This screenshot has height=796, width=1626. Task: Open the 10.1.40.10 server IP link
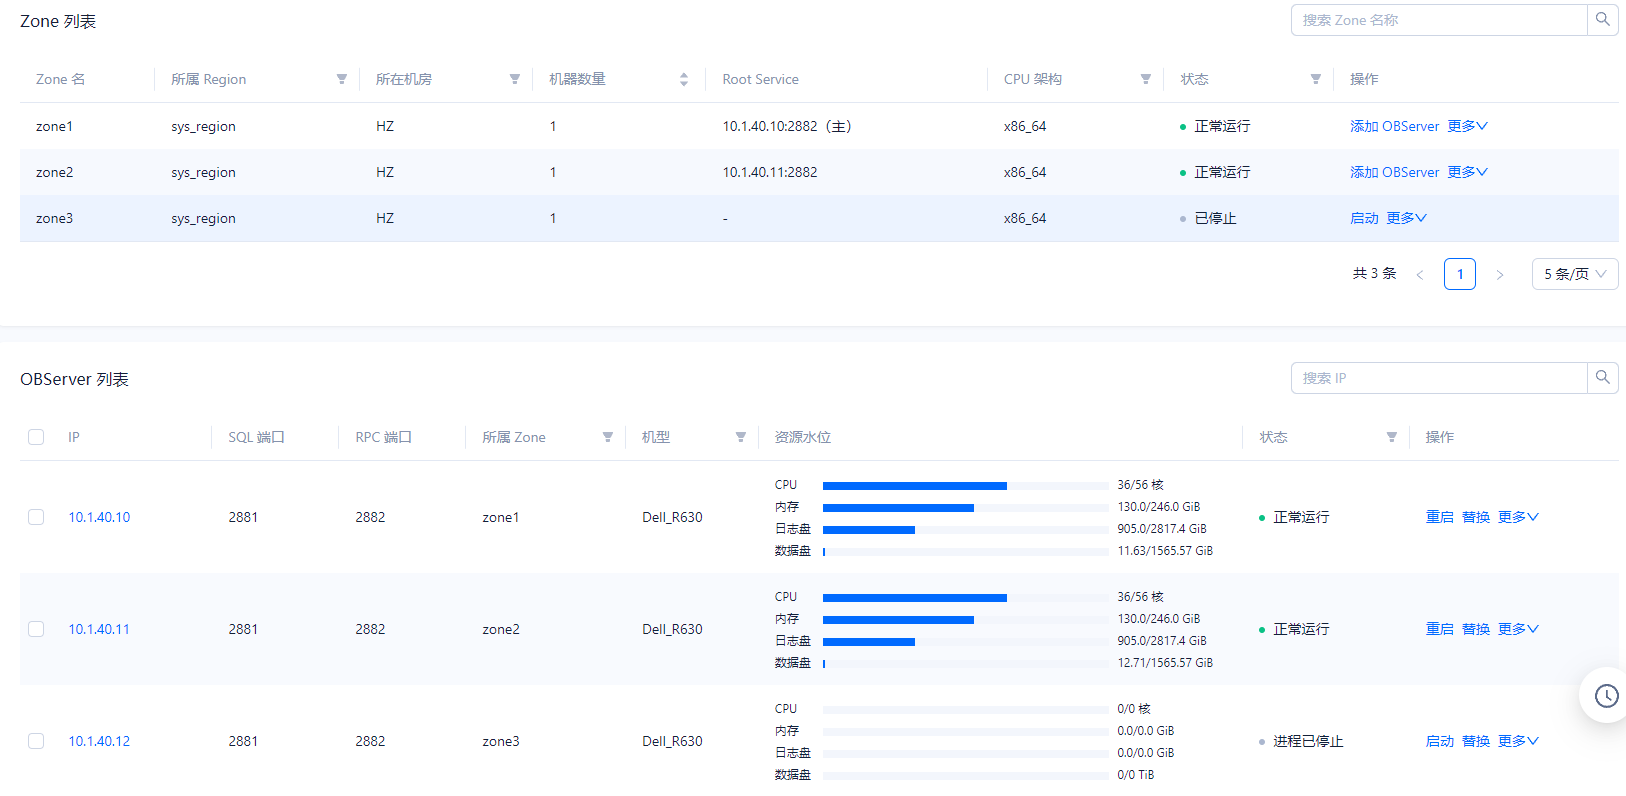pos(99,517)
